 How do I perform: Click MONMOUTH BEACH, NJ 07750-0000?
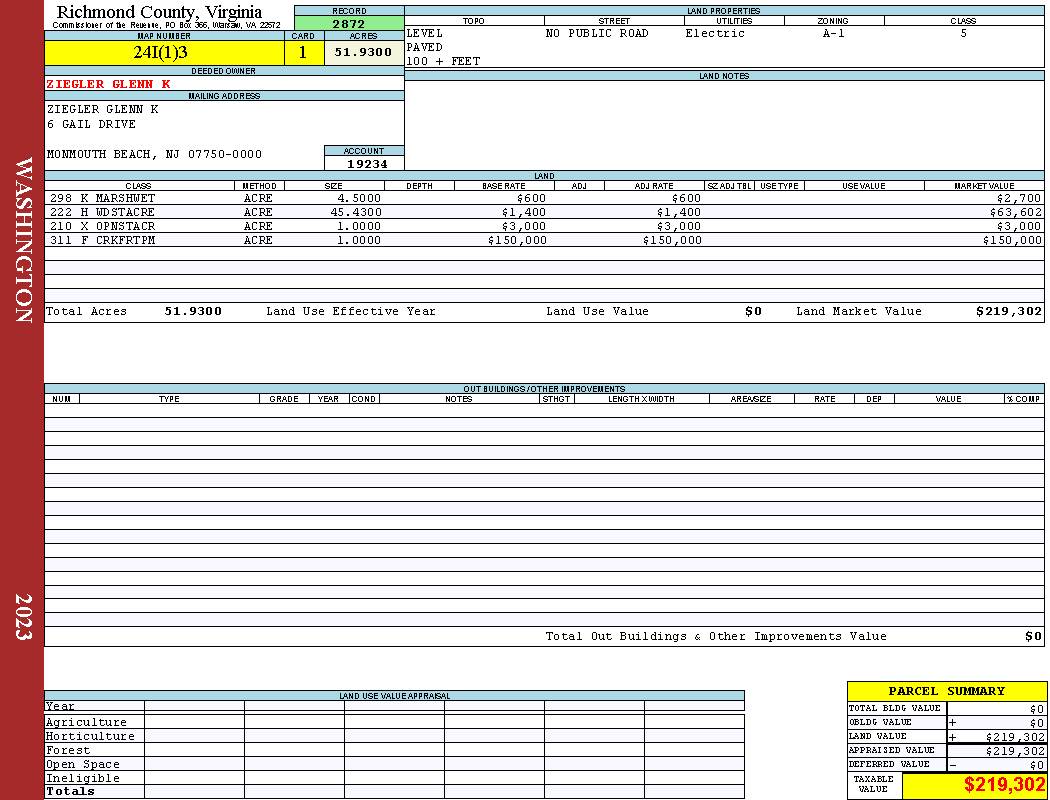(154, 155)
